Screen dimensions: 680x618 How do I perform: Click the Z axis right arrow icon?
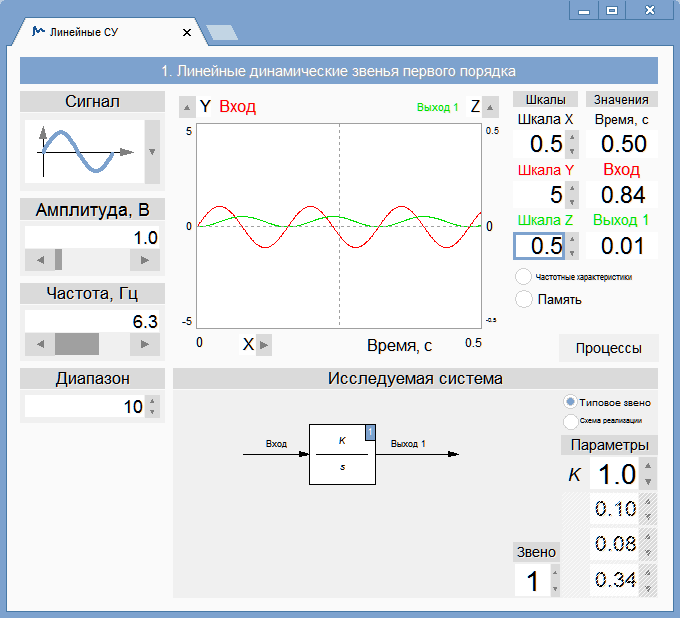[492, 107]
